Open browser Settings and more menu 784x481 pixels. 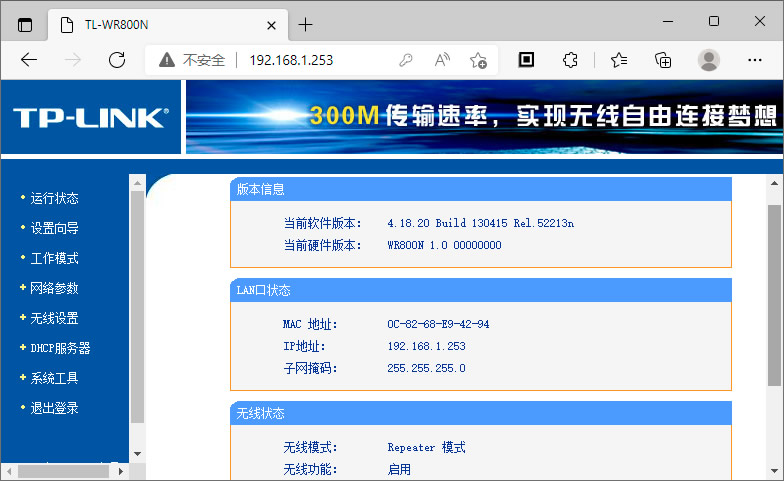tap(754, 60)
